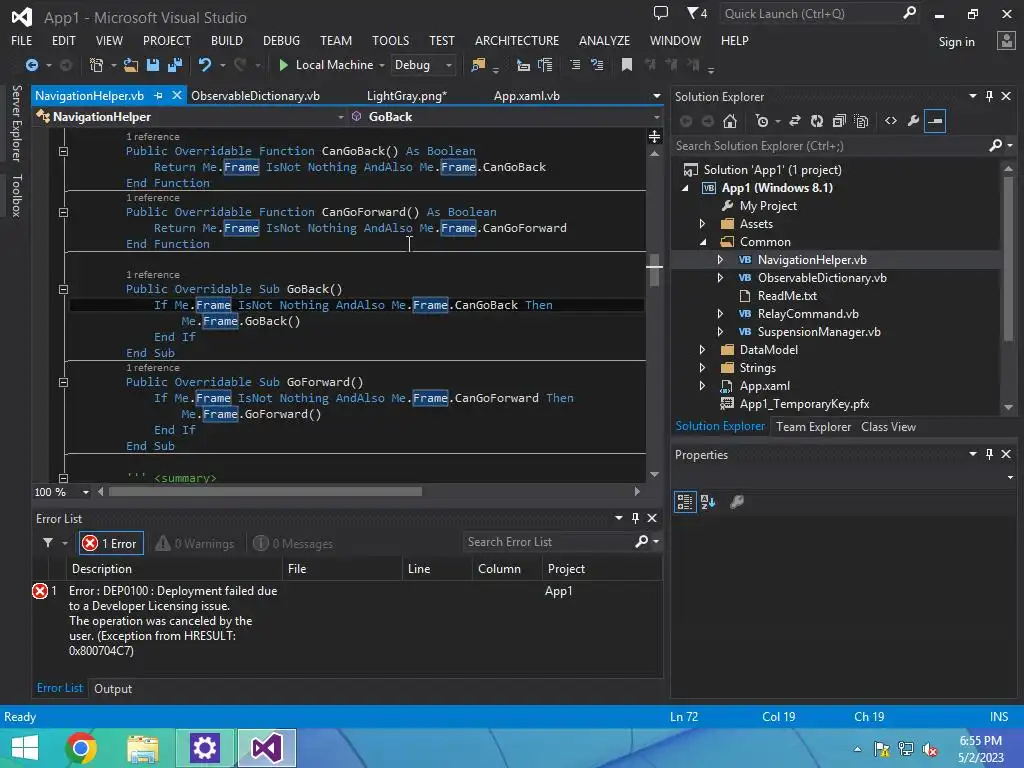Open the TOOLS menu
Screen dimensions: 1024x768
[x=391, y=40]
